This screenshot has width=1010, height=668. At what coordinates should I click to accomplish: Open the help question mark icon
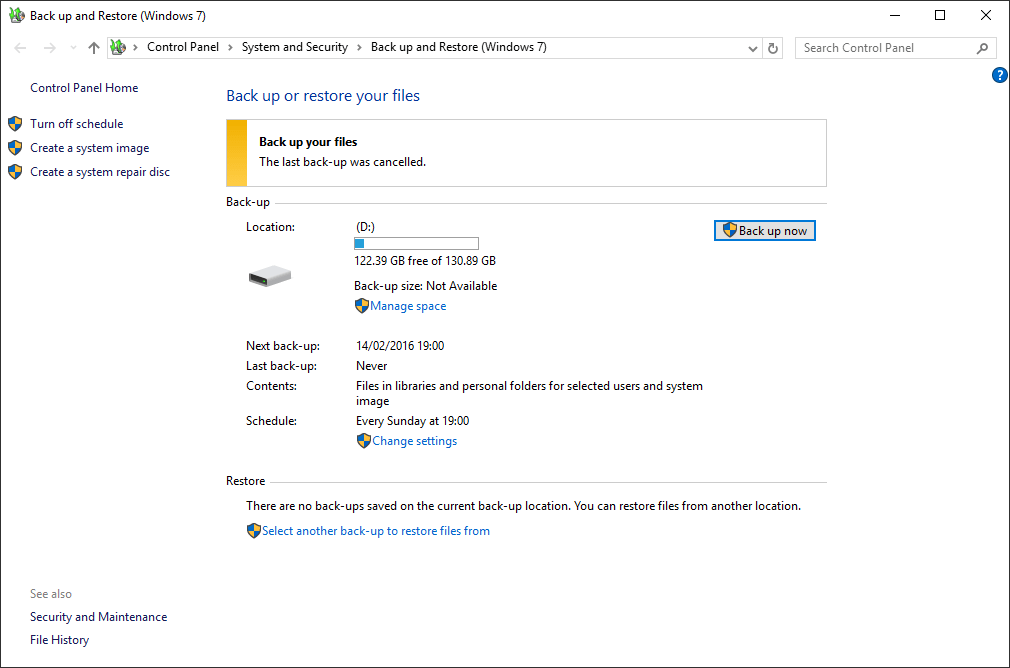[x=999, y=75]
